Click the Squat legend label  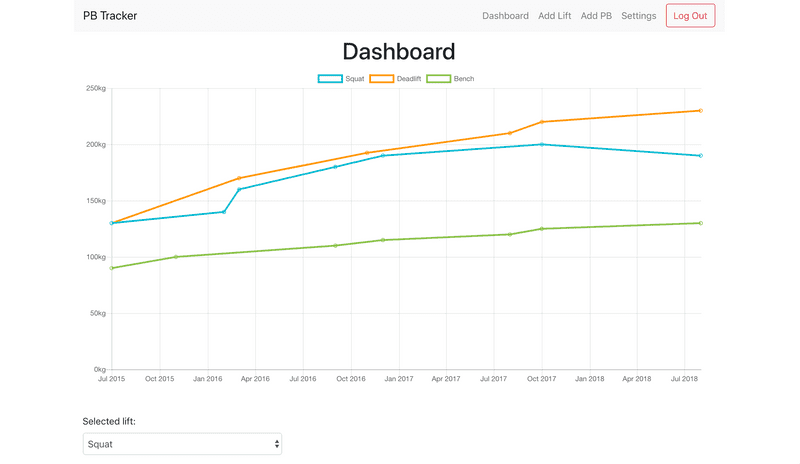coord(355,79)
